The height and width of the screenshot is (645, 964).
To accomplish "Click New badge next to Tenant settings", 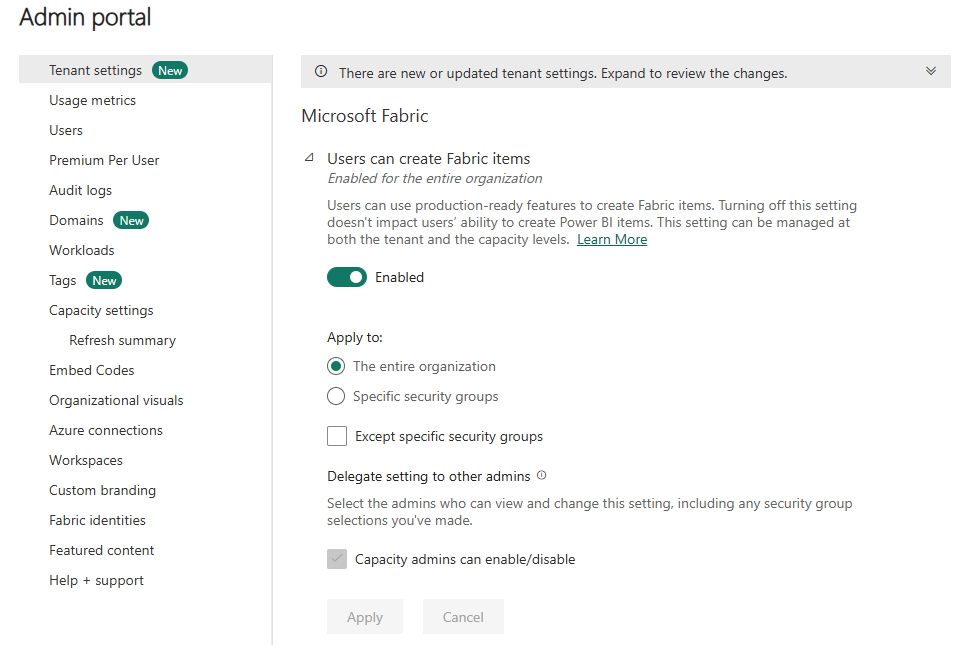I will pos(170,71).
